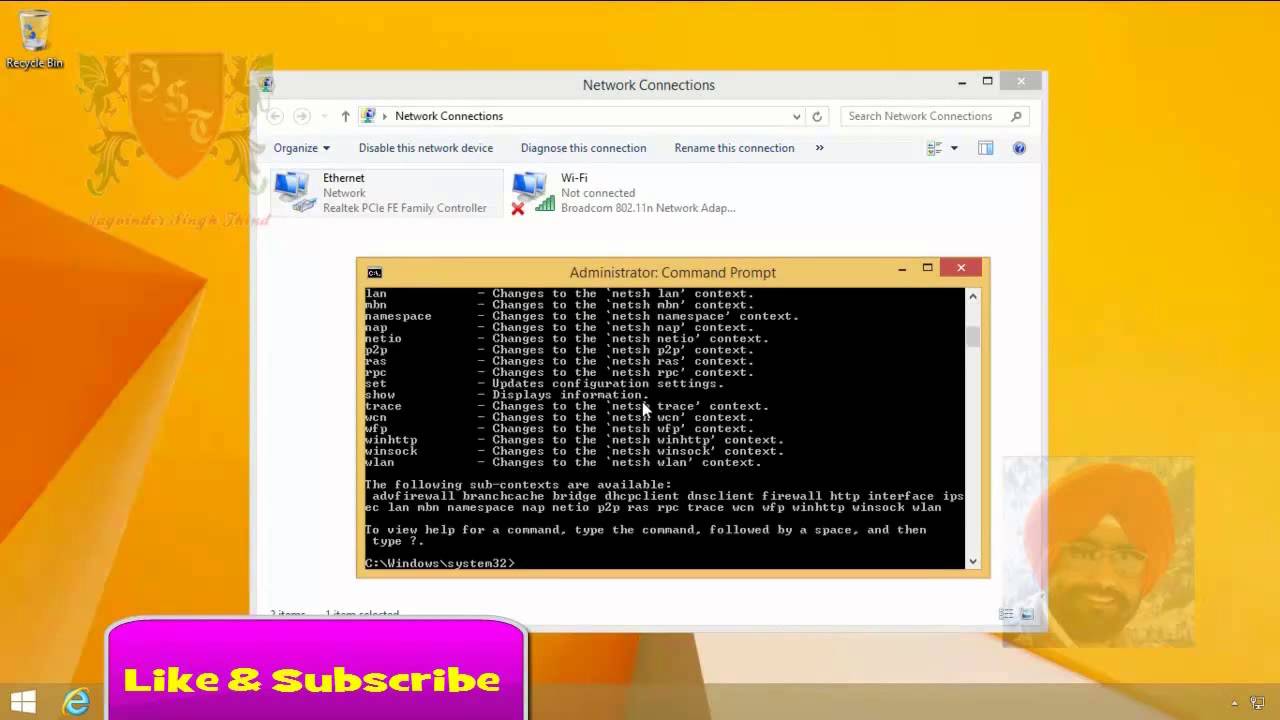Viewport: 1280px width, 720px height.
Task: Go back in Network Connections window
Action: tap(276, 116)
